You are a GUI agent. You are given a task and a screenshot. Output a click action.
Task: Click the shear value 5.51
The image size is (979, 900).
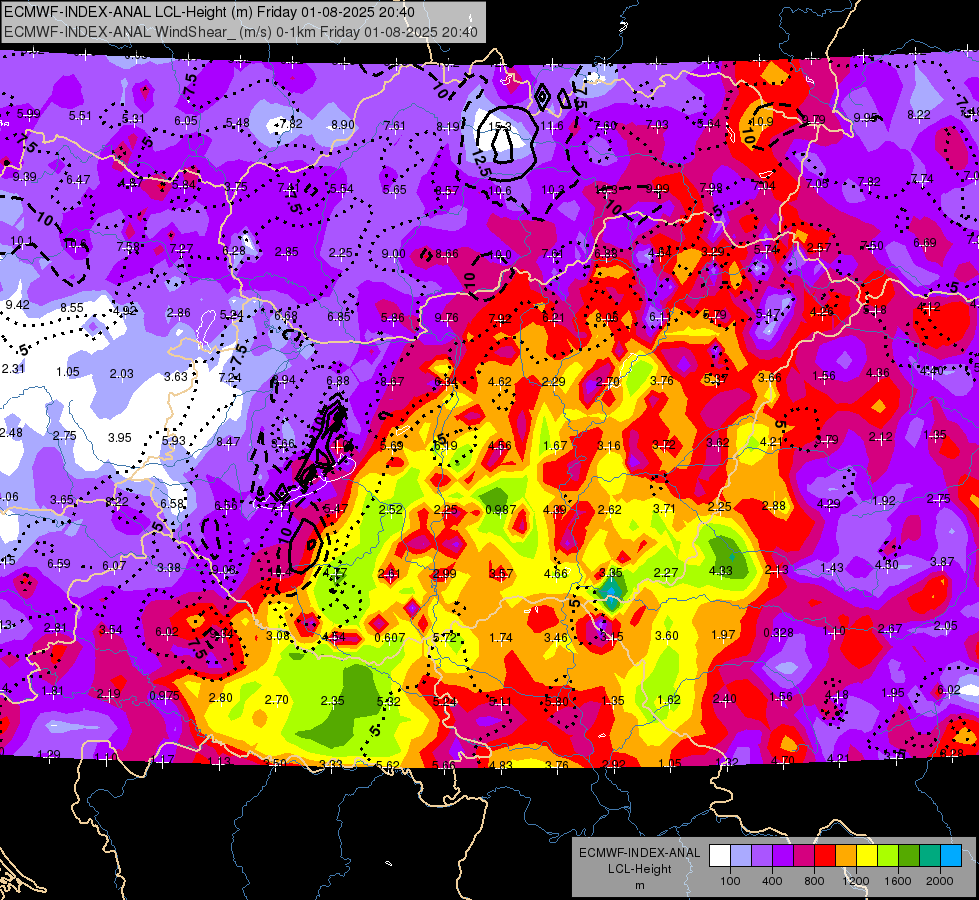(x=80, y=116)
